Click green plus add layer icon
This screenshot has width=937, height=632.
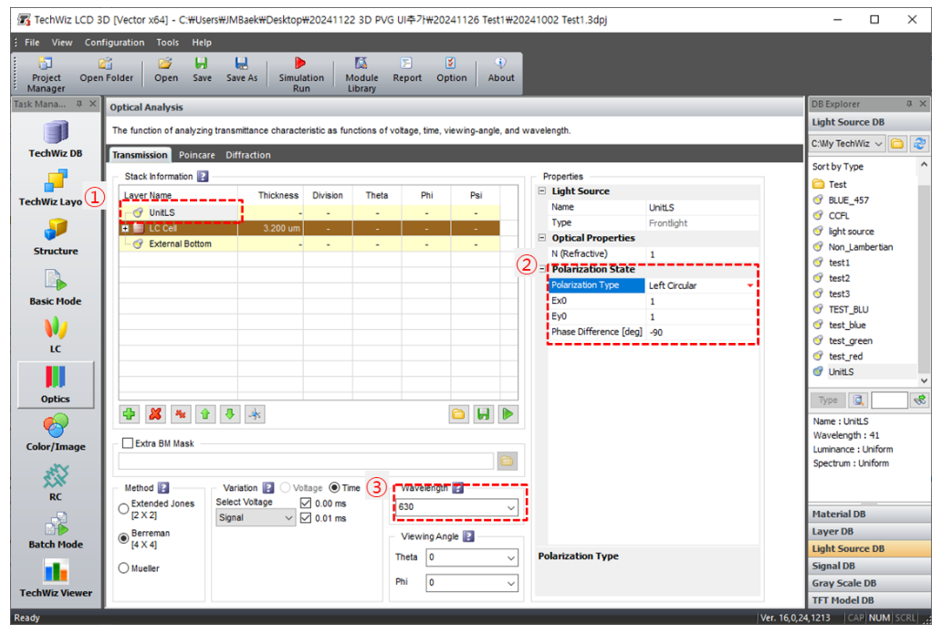pos(129,414)
